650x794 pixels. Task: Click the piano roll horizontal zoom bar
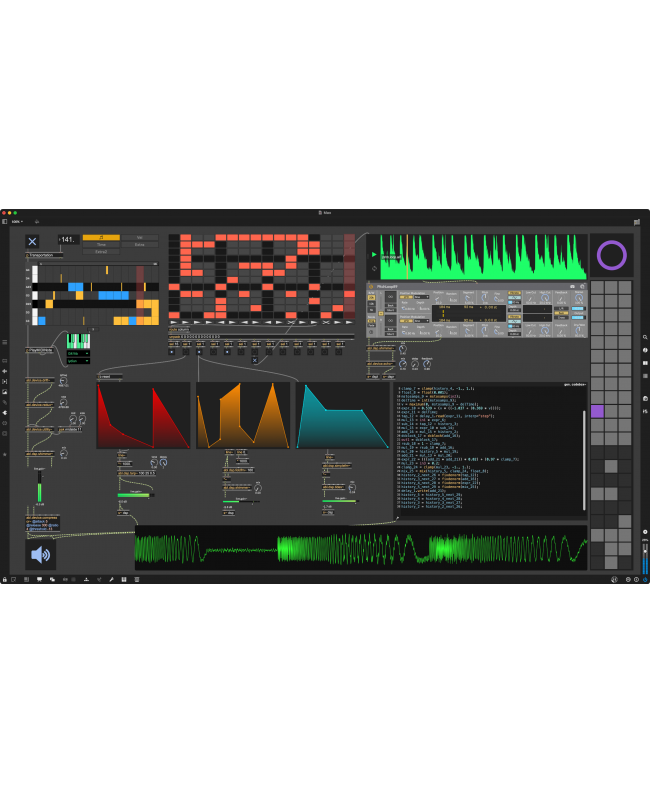99,264
